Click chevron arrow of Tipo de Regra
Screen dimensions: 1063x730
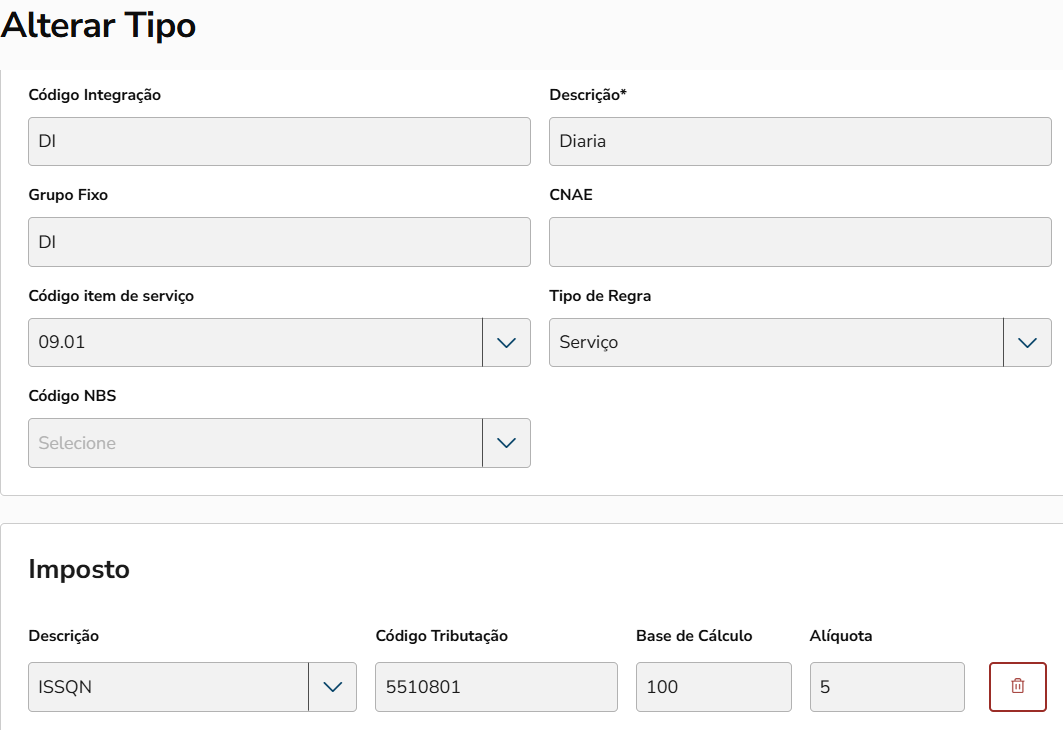point(1027,343)
